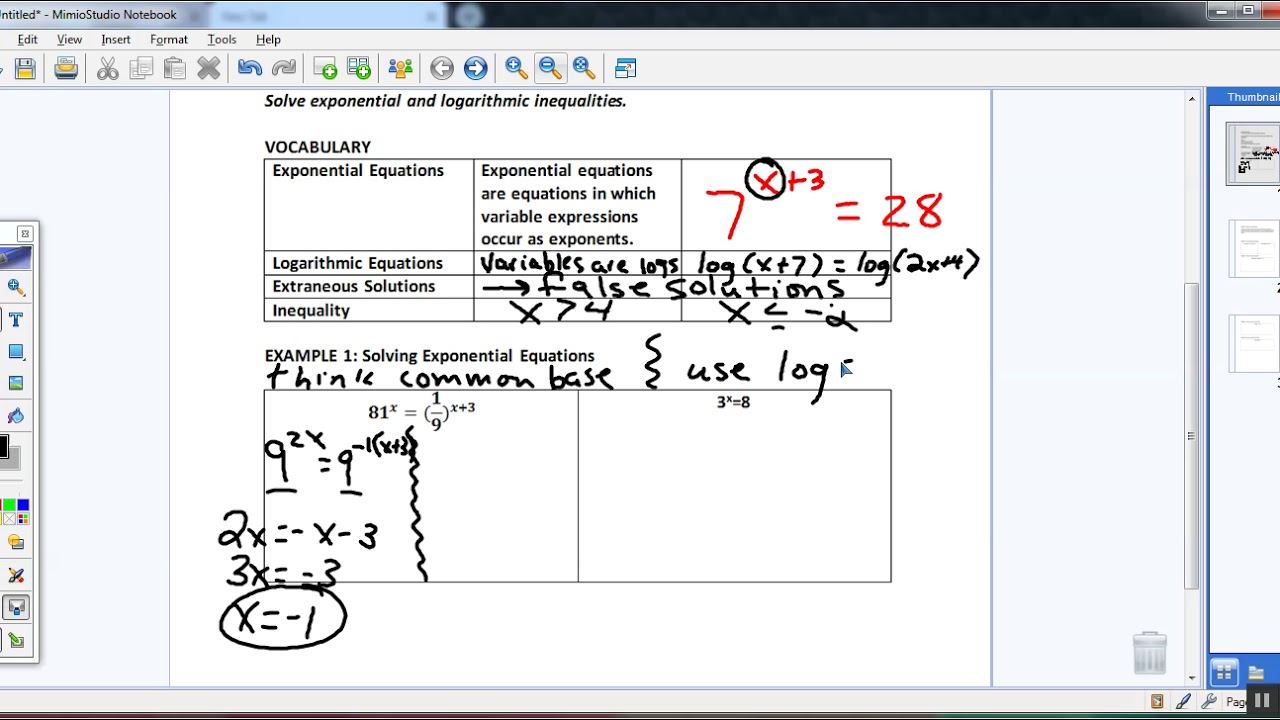
Task: Click the page scrollbar up arrow
Action: pos(1192,98)
